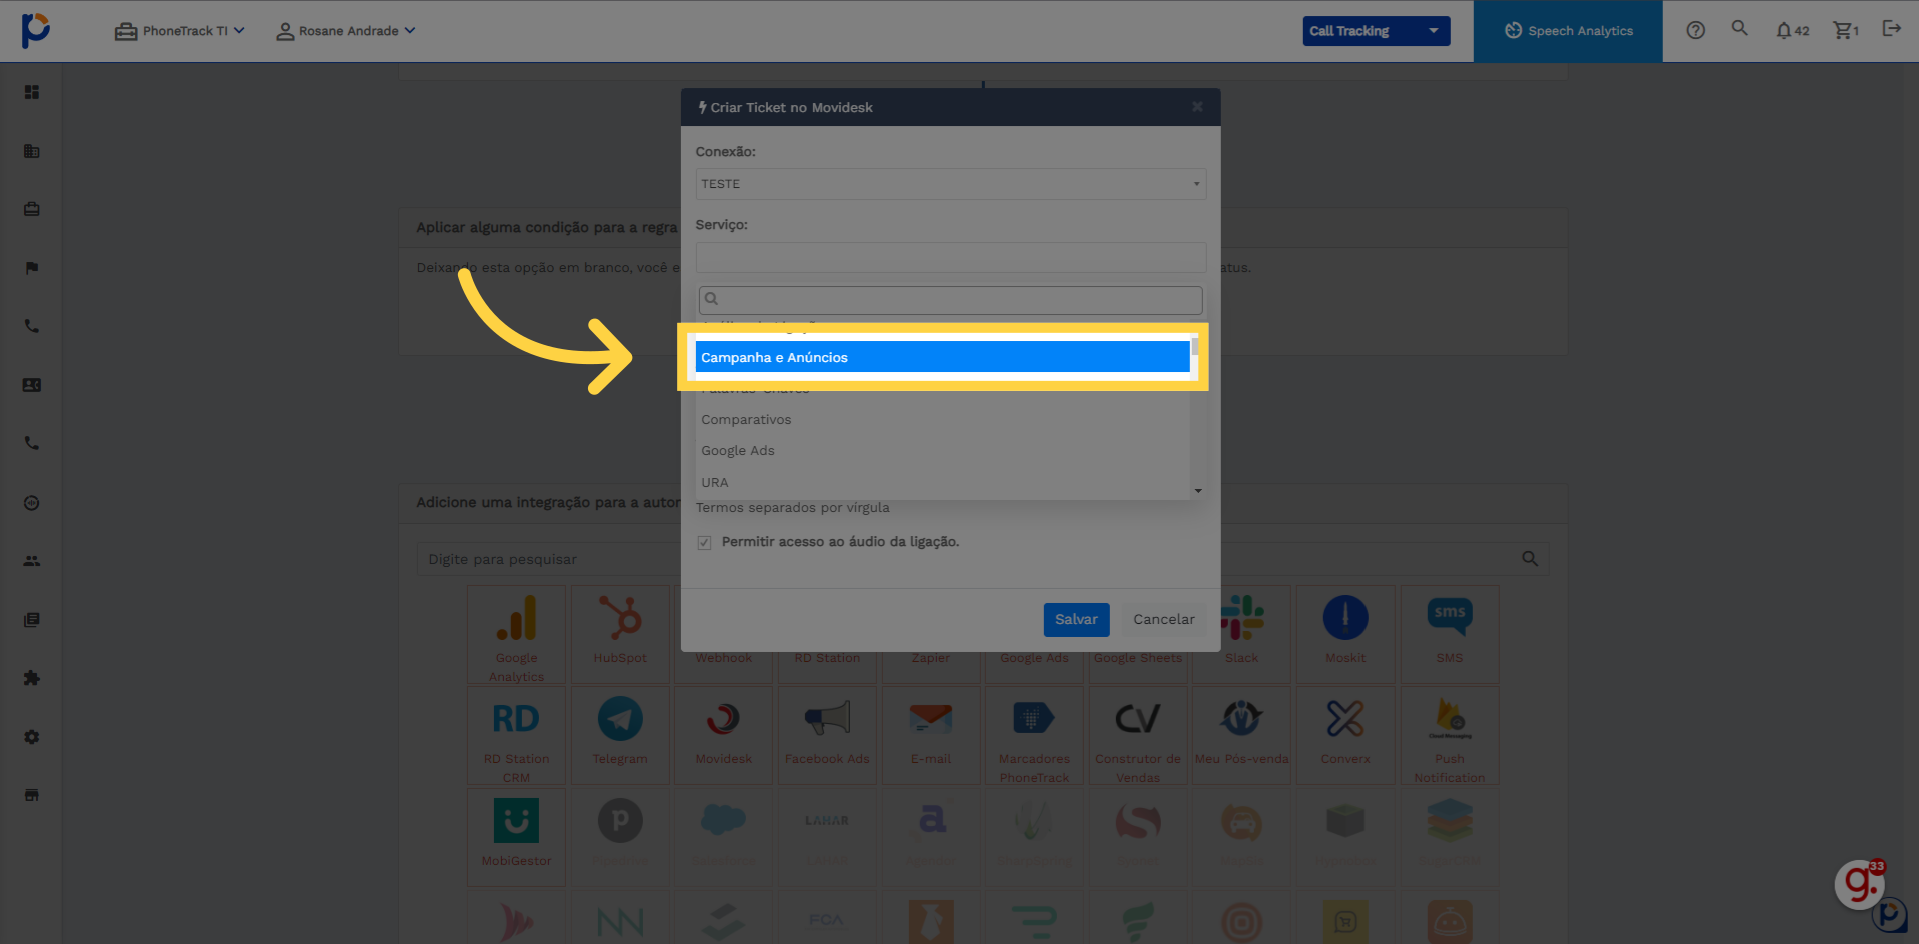Image resolution: width=1919 pixels, height=944 pixels.
Task: Select Push Notification integration
Action: coord(1449,736)
